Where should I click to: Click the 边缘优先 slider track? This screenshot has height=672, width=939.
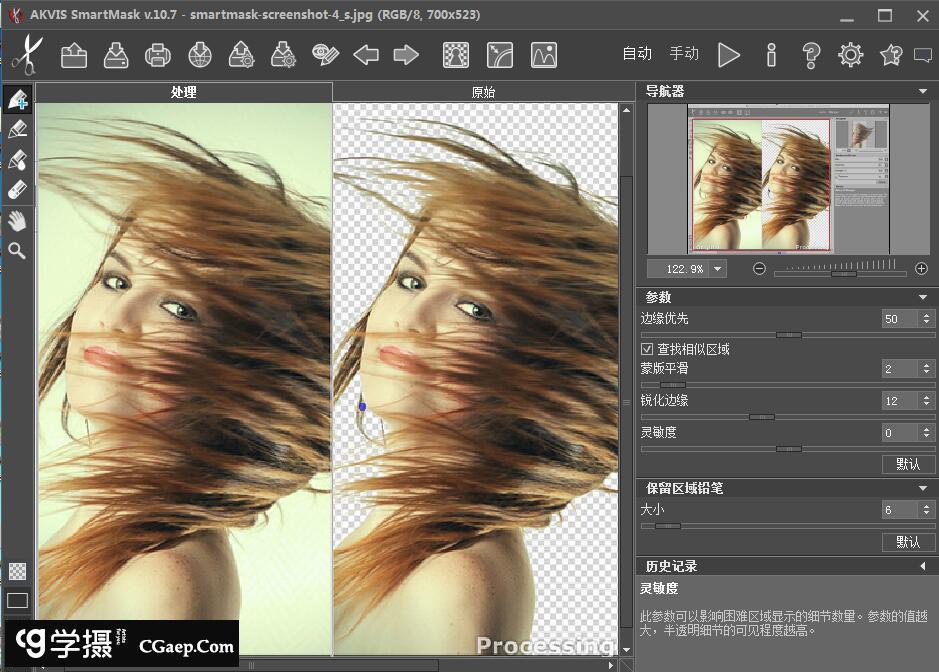[720, 335]
